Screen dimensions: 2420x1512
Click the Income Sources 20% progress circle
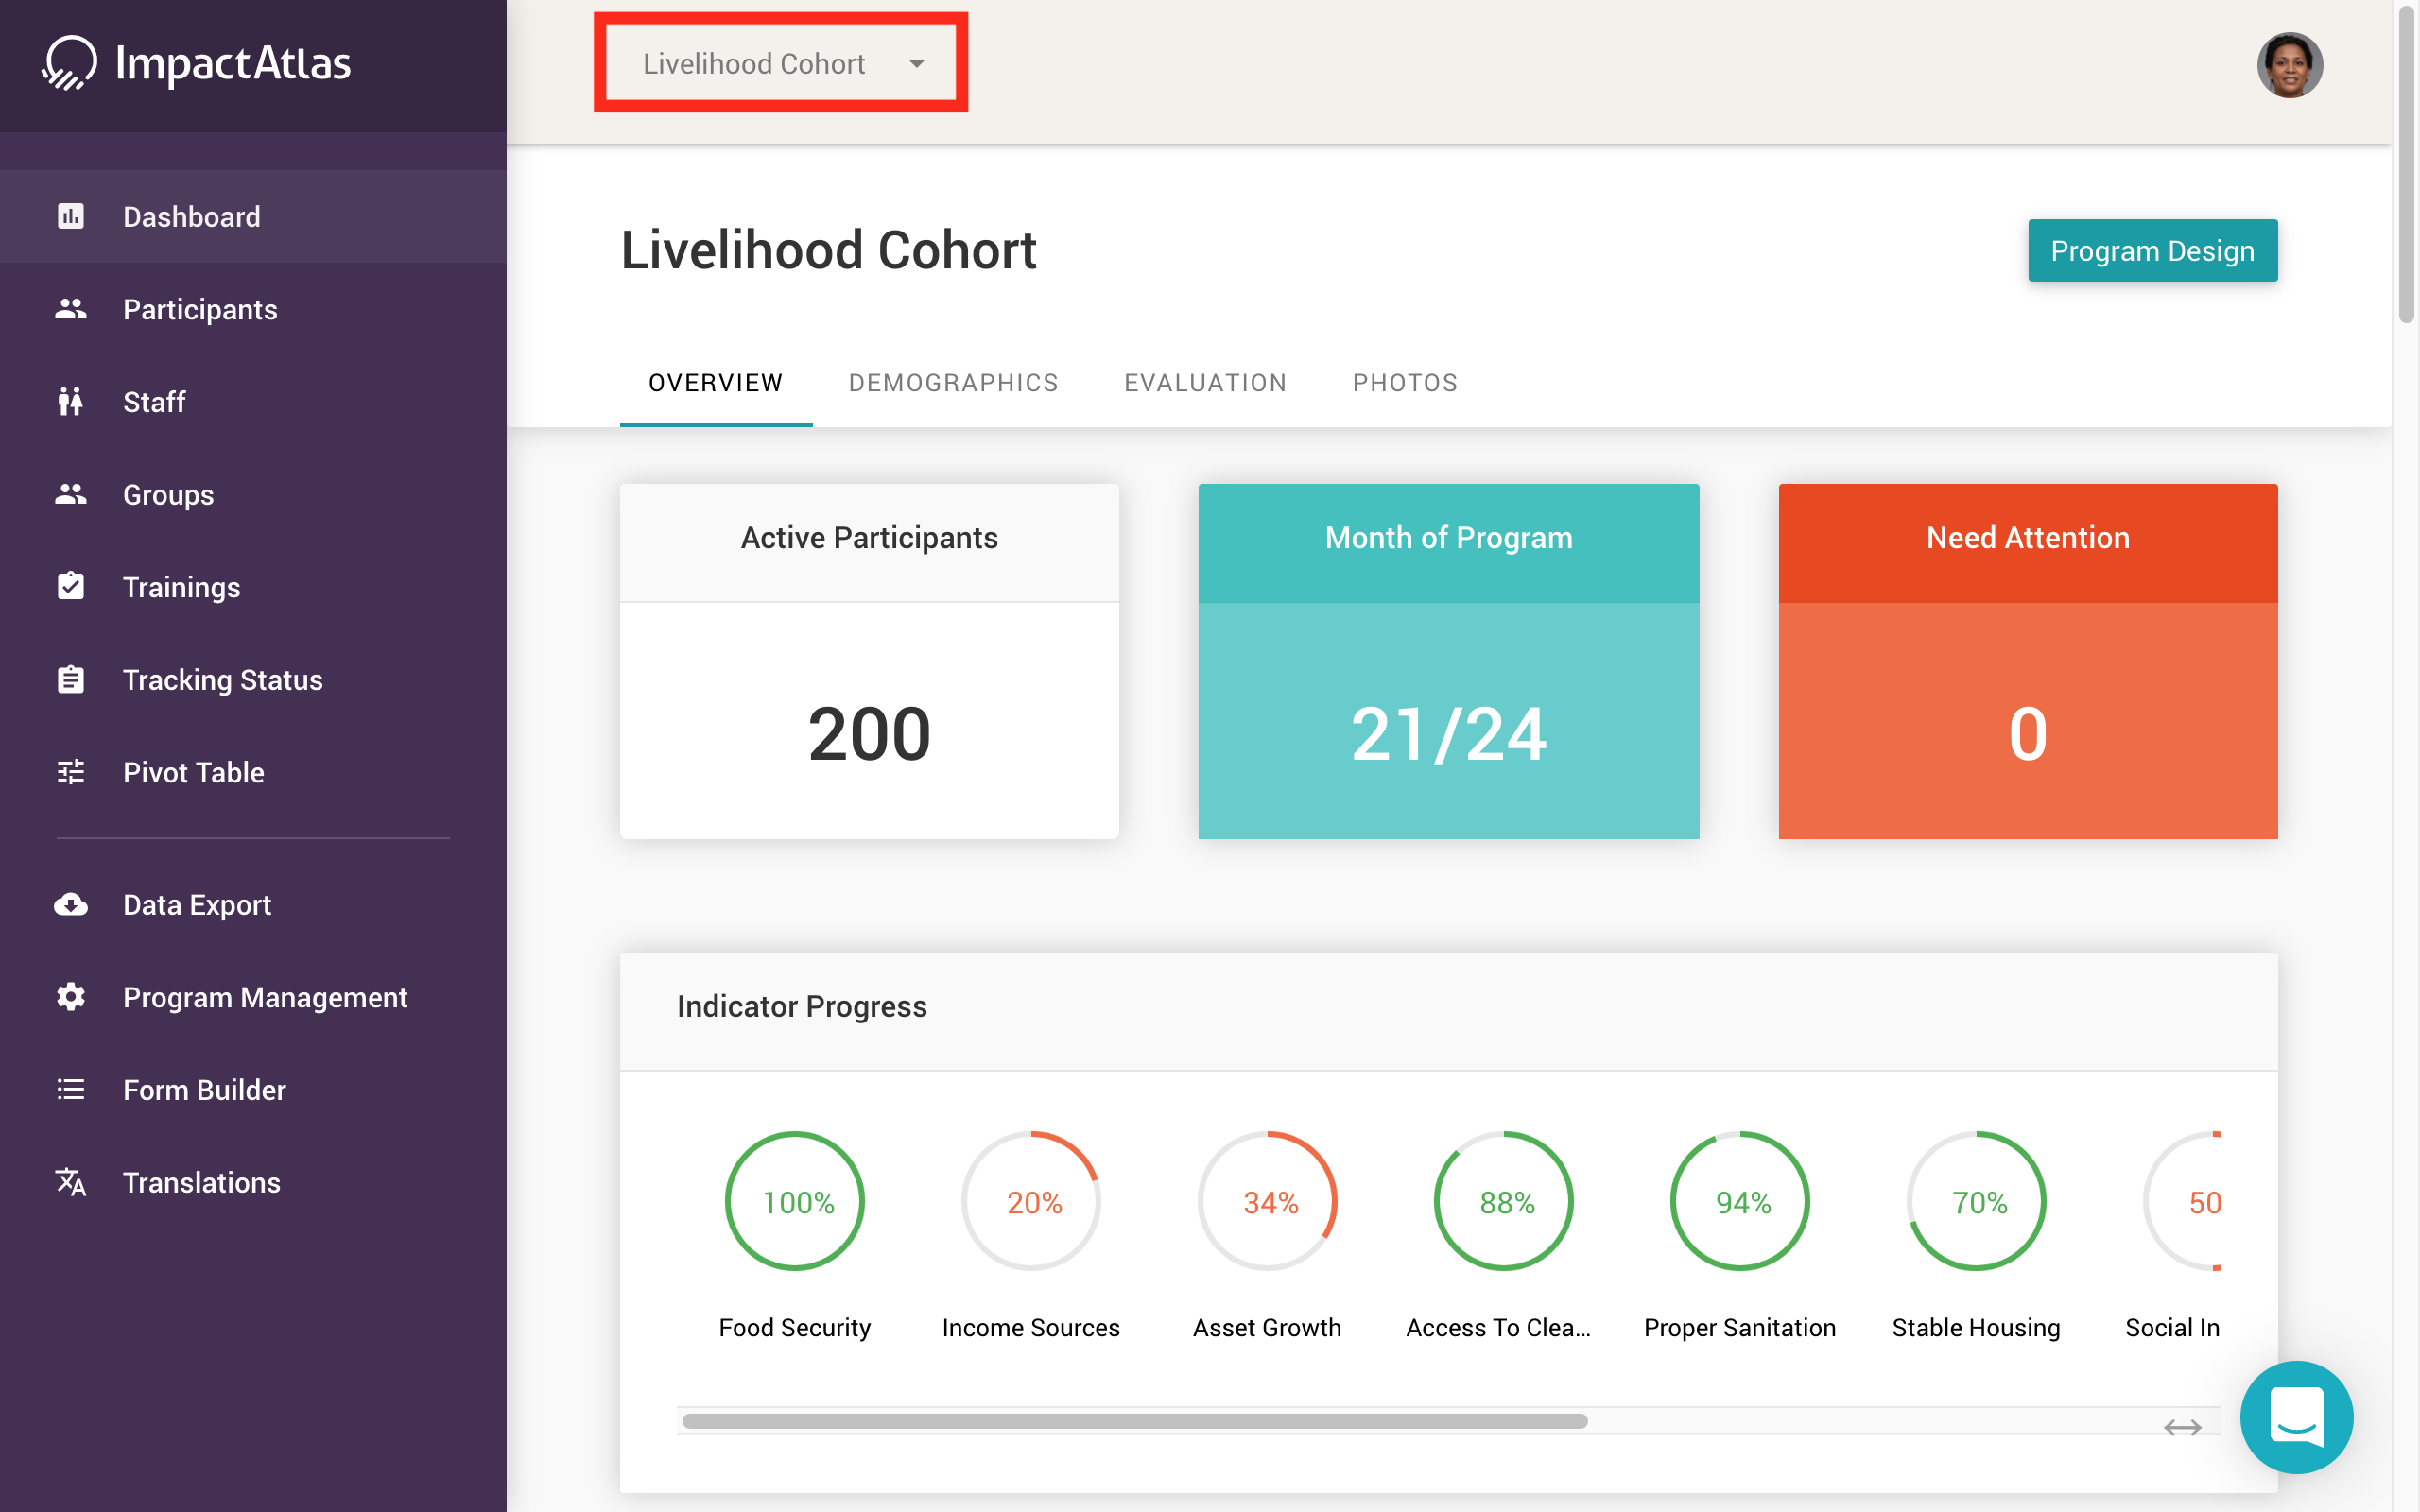pyautogui.click(x=1031, y=1201)
